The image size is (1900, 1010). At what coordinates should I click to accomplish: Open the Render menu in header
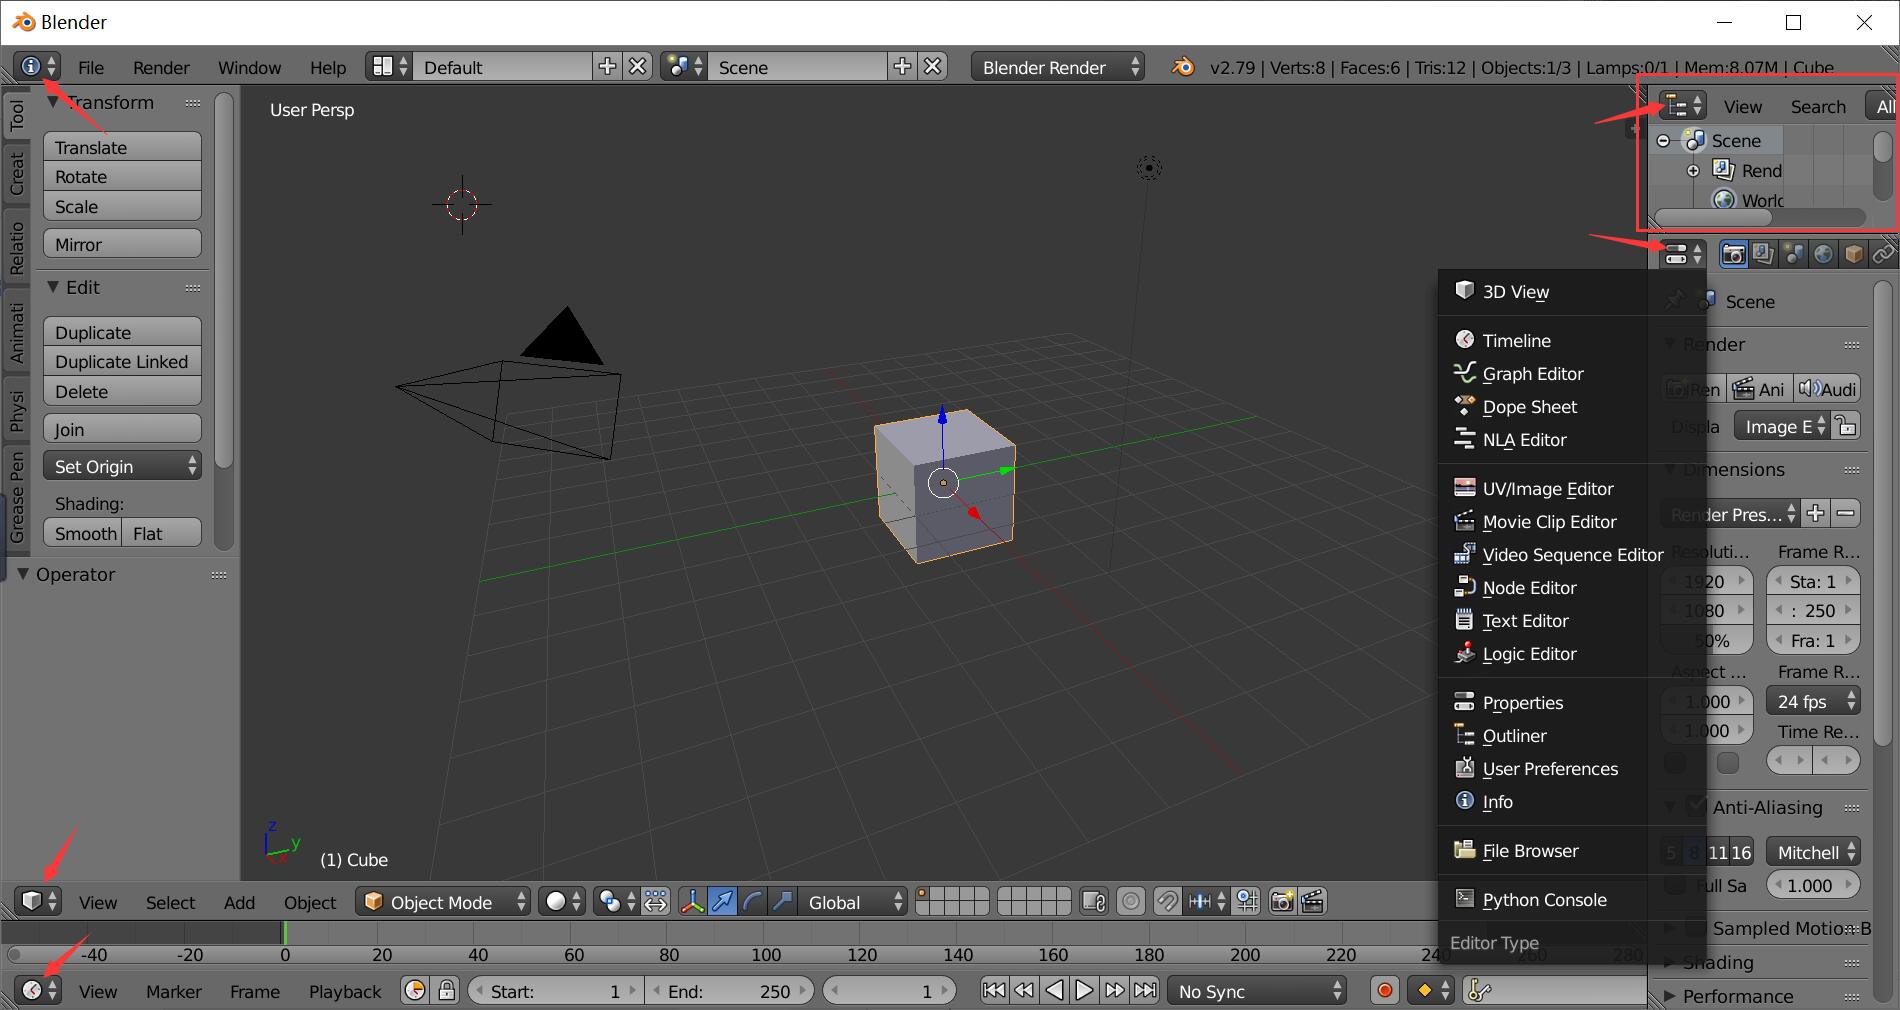pos(161,67)
